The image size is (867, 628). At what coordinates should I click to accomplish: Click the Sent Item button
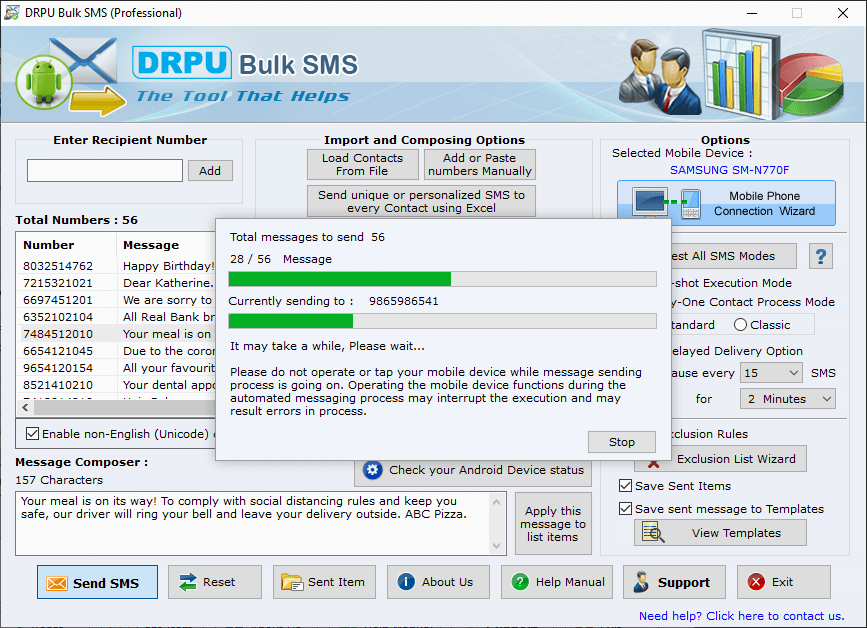tap(324, 582)
